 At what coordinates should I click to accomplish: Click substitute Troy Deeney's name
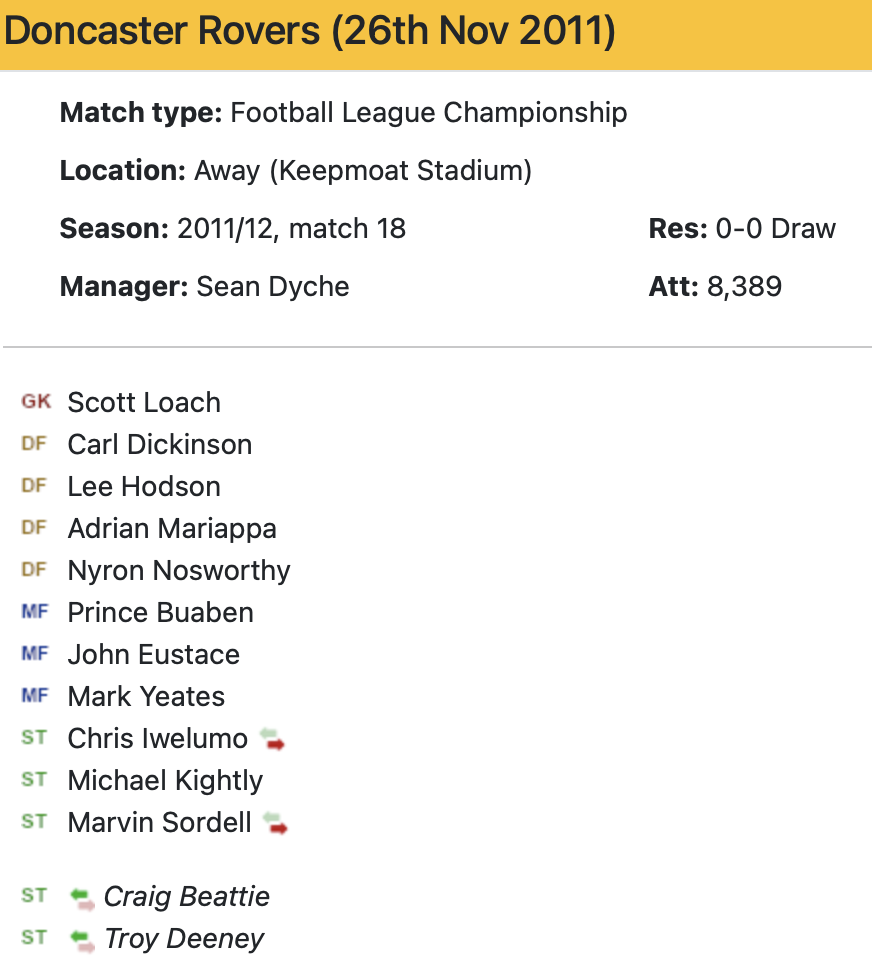click(184, 939)
